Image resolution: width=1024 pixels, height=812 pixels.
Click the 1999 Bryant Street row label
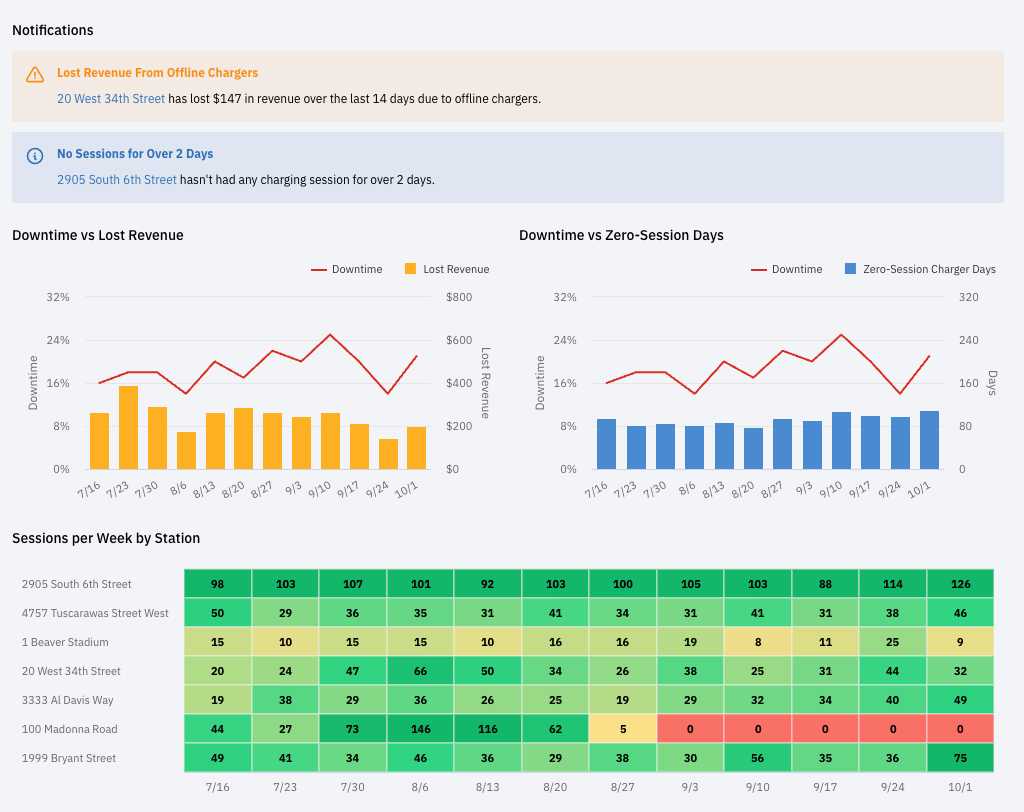tap(69, 758)
